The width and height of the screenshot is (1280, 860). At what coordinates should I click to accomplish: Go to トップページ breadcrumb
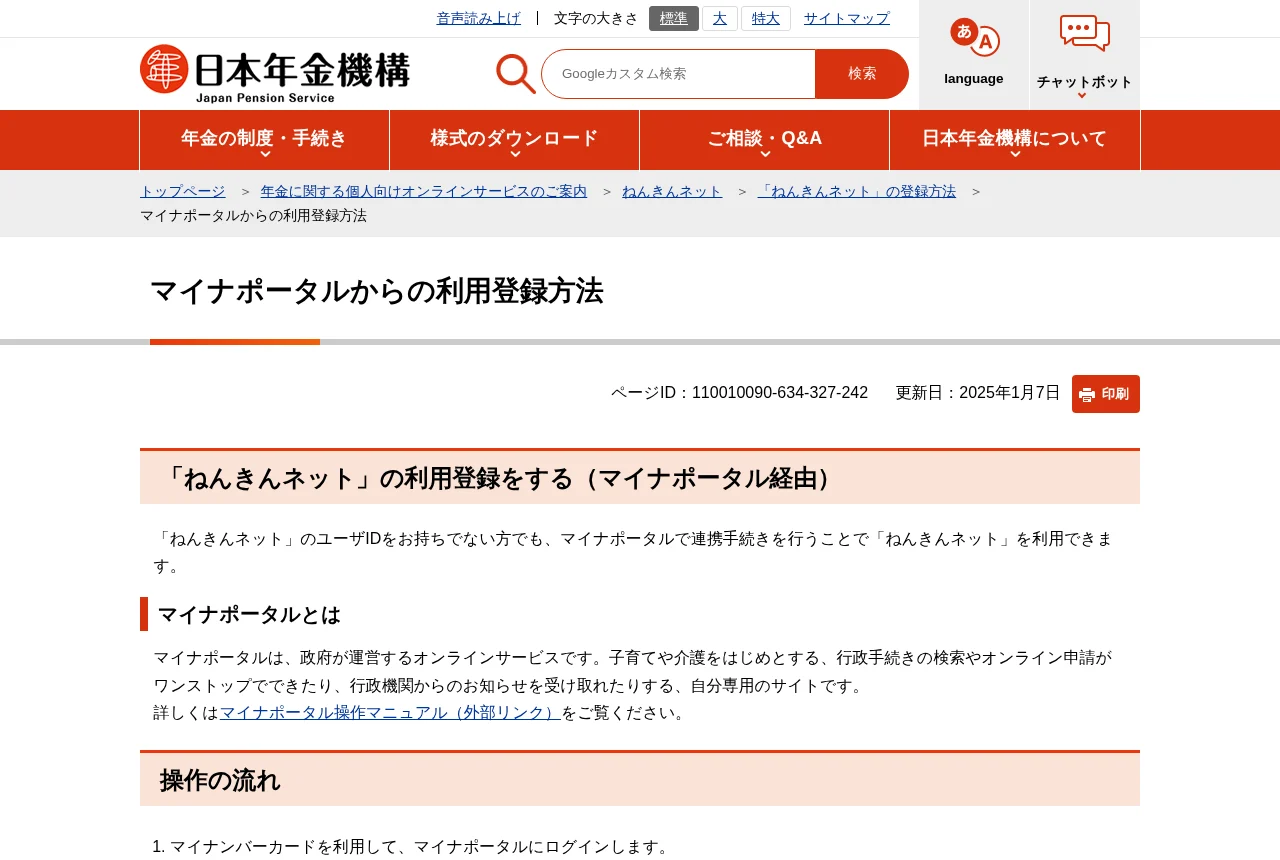click(x=183, y=191)
